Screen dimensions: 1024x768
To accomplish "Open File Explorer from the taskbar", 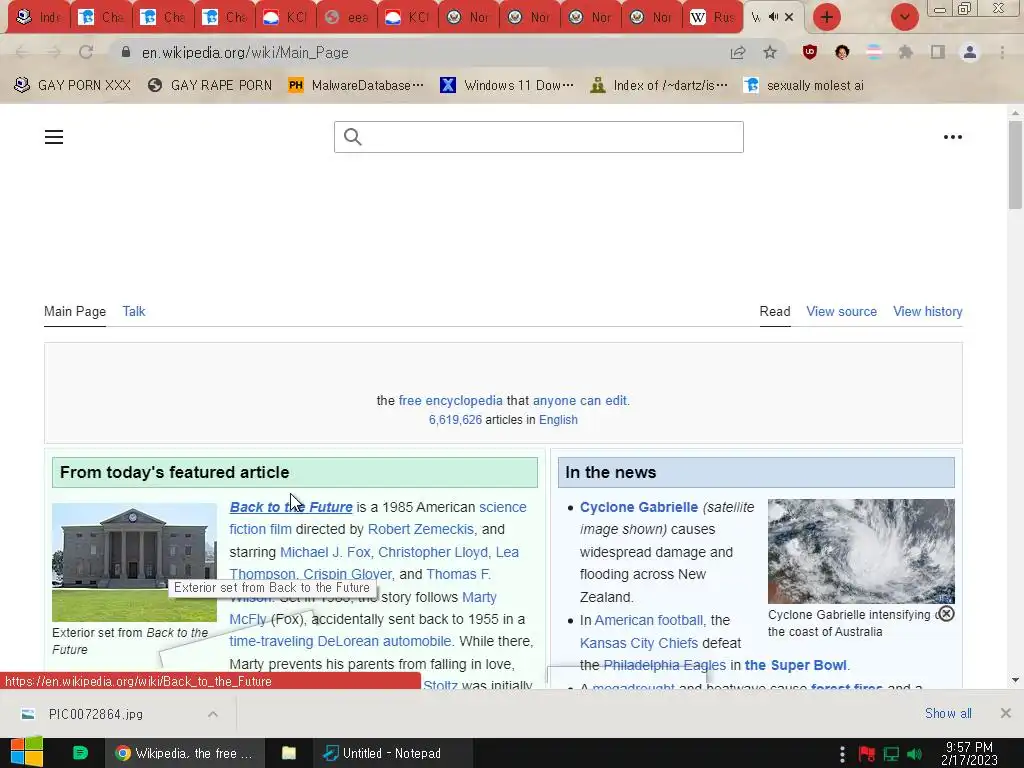I will click(x=289, y=753).
